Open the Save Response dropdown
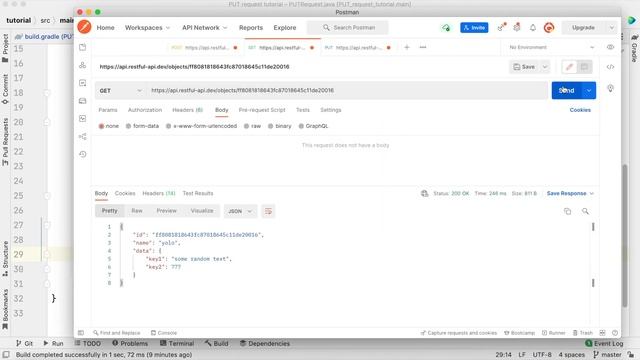640x360 pixels. click(x=570, y=193)
